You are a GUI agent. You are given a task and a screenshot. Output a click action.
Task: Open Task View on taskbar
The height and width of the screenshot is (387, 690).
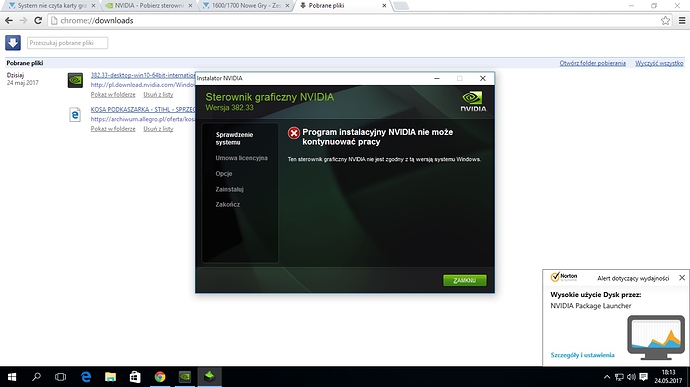pos(60,376)
